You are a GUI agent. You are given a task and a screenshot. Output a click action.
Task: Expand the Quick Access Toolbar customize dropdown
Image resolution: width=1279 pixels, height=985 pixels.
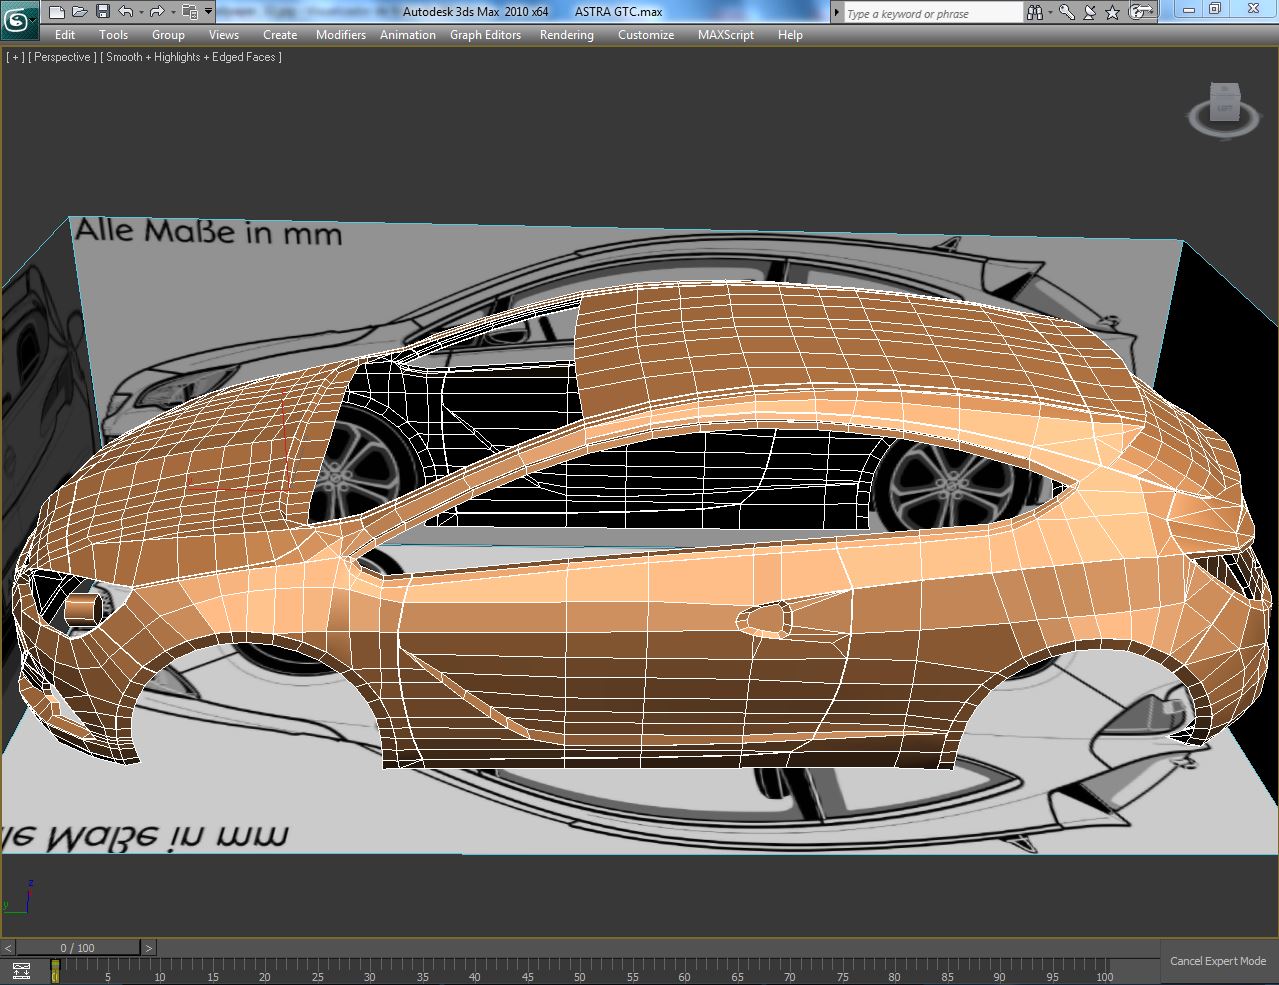[x=208, y=12]
